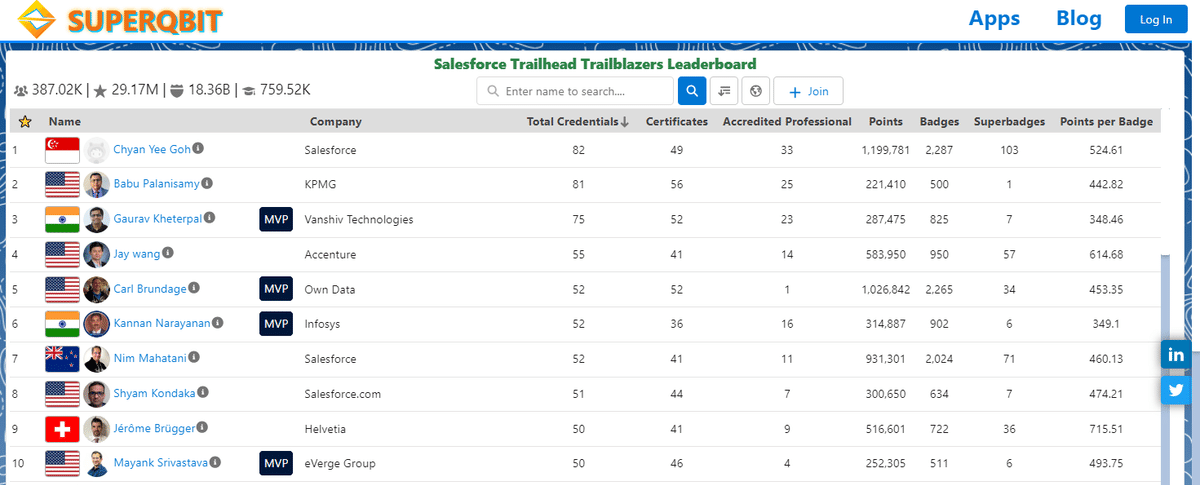1200x485 pixels.
Task: Click MVP badge in Carl Brundage's row
Action: (x=276, y=289)
